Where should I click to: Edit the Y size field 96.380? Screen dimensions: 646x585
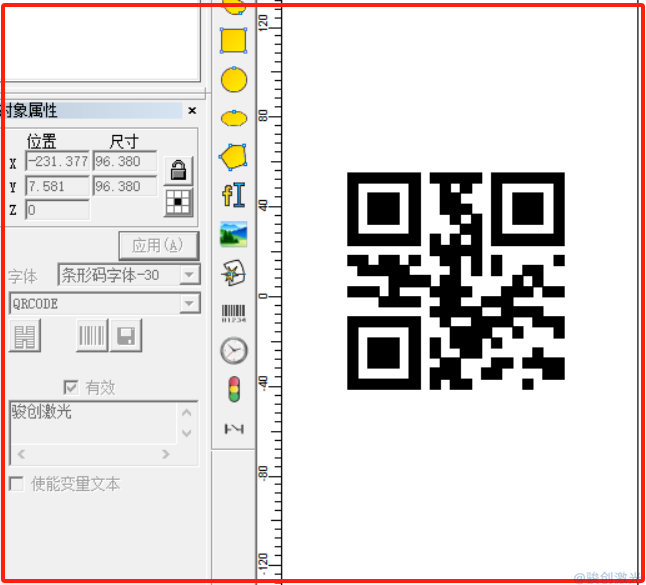pyautogui.click(x=125, y=186)
